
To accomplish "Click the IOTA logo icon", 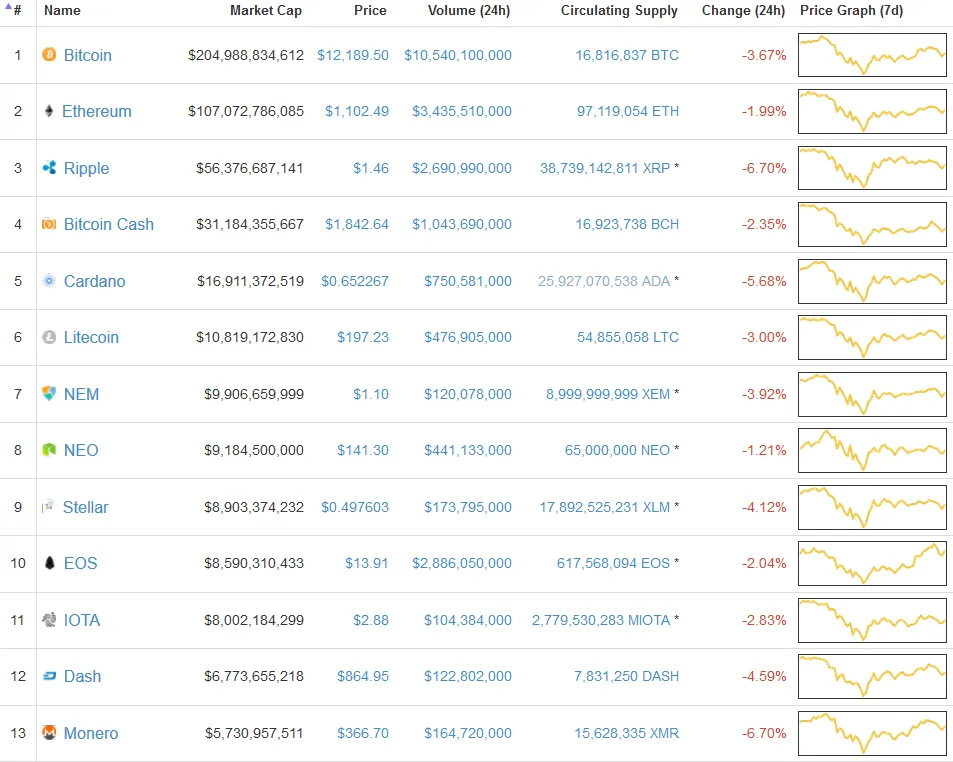I will pyautogui.click(x=49, y=620).
